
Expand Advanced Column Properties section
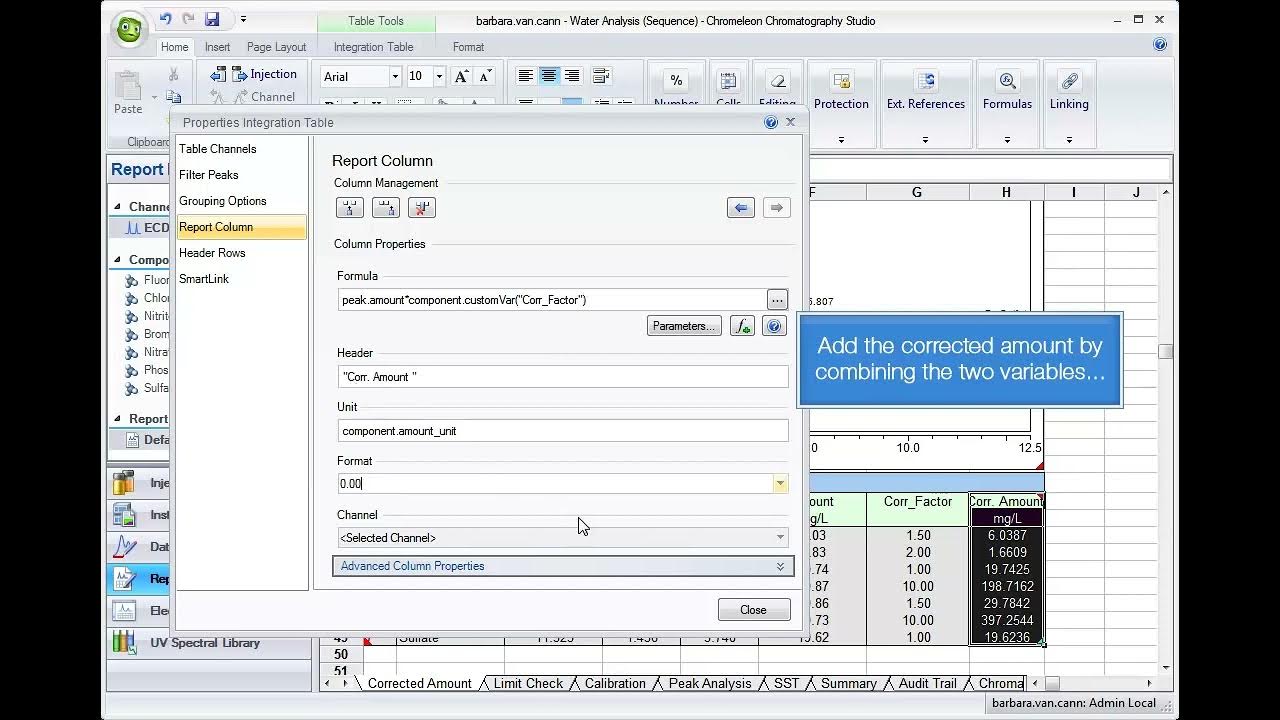tap(563, 566)
